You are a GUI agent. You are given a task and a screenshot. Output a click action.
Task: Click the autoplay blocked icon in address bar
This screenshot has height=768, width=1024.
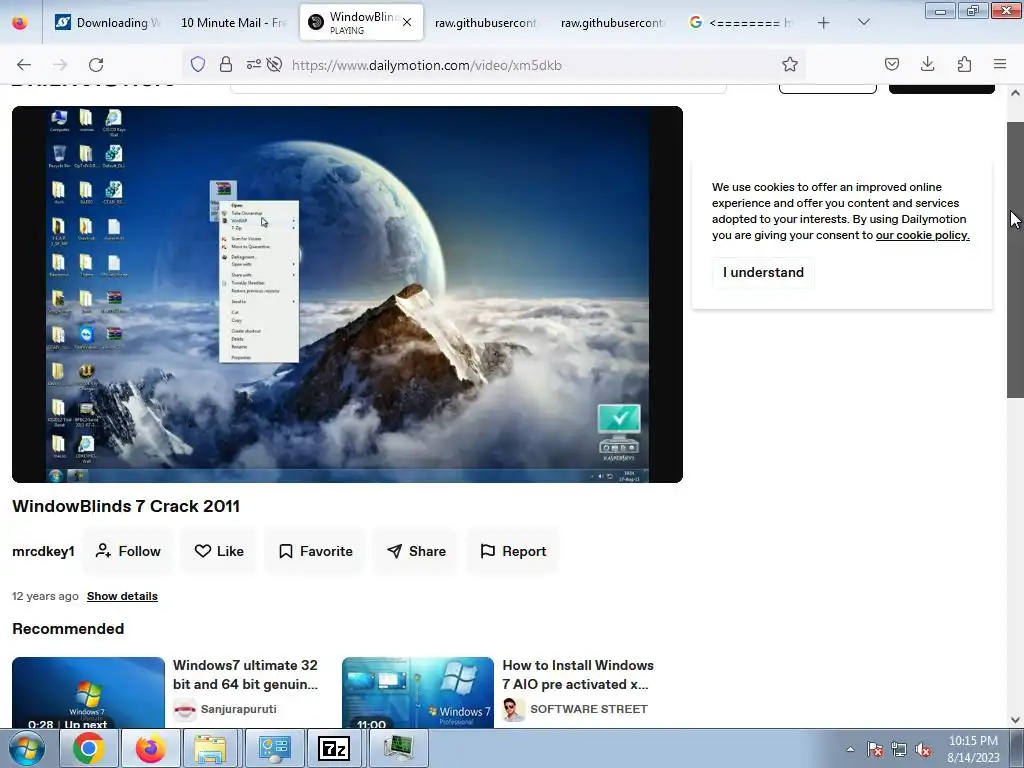tap(275, 64)
